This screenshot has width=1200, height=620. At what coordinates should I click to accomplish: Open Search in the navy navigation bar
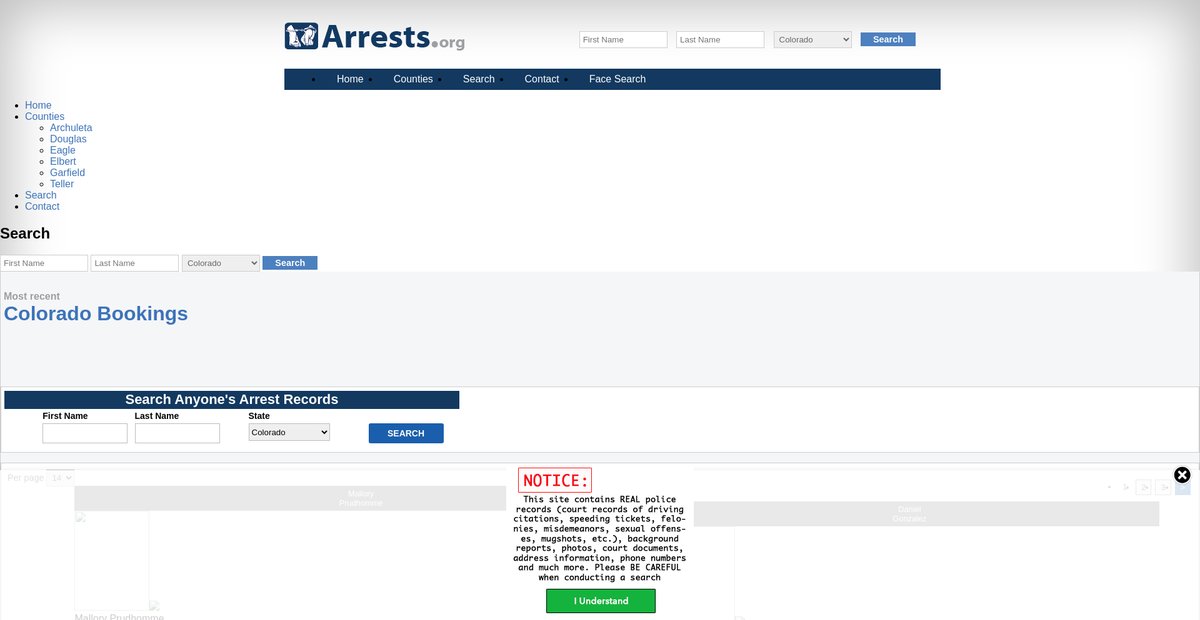point(479,79)
